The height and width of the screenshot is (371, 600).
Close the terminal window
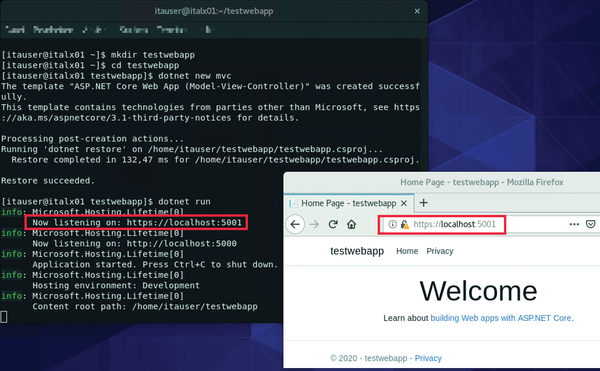click(417, 11)
